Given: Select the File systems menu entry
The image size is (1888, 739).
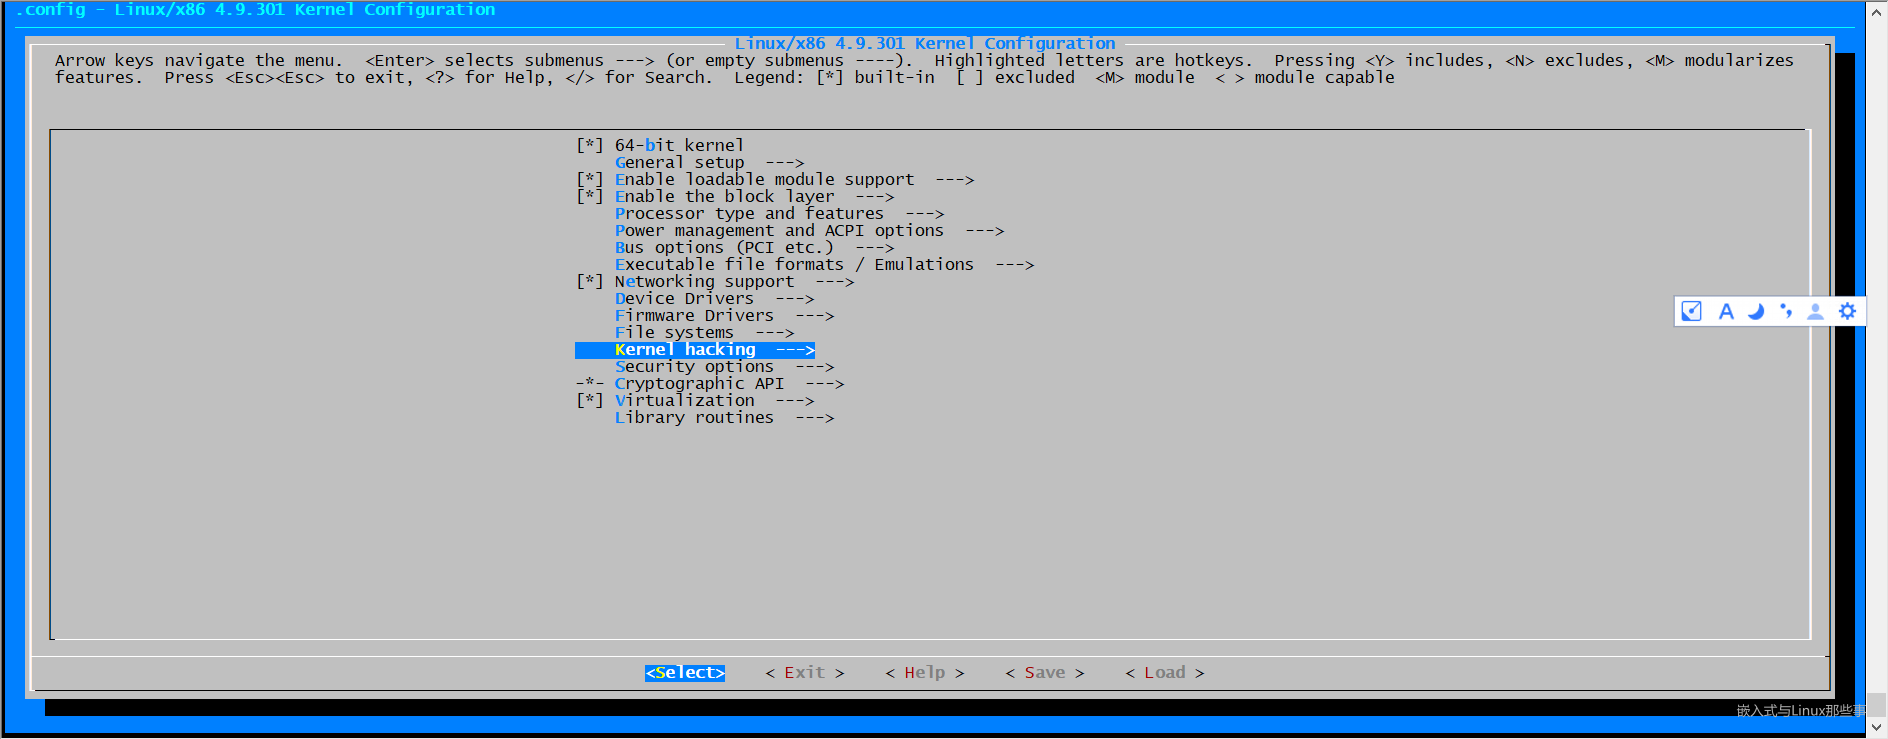Looking at the screenshot, I should point(674,333).
